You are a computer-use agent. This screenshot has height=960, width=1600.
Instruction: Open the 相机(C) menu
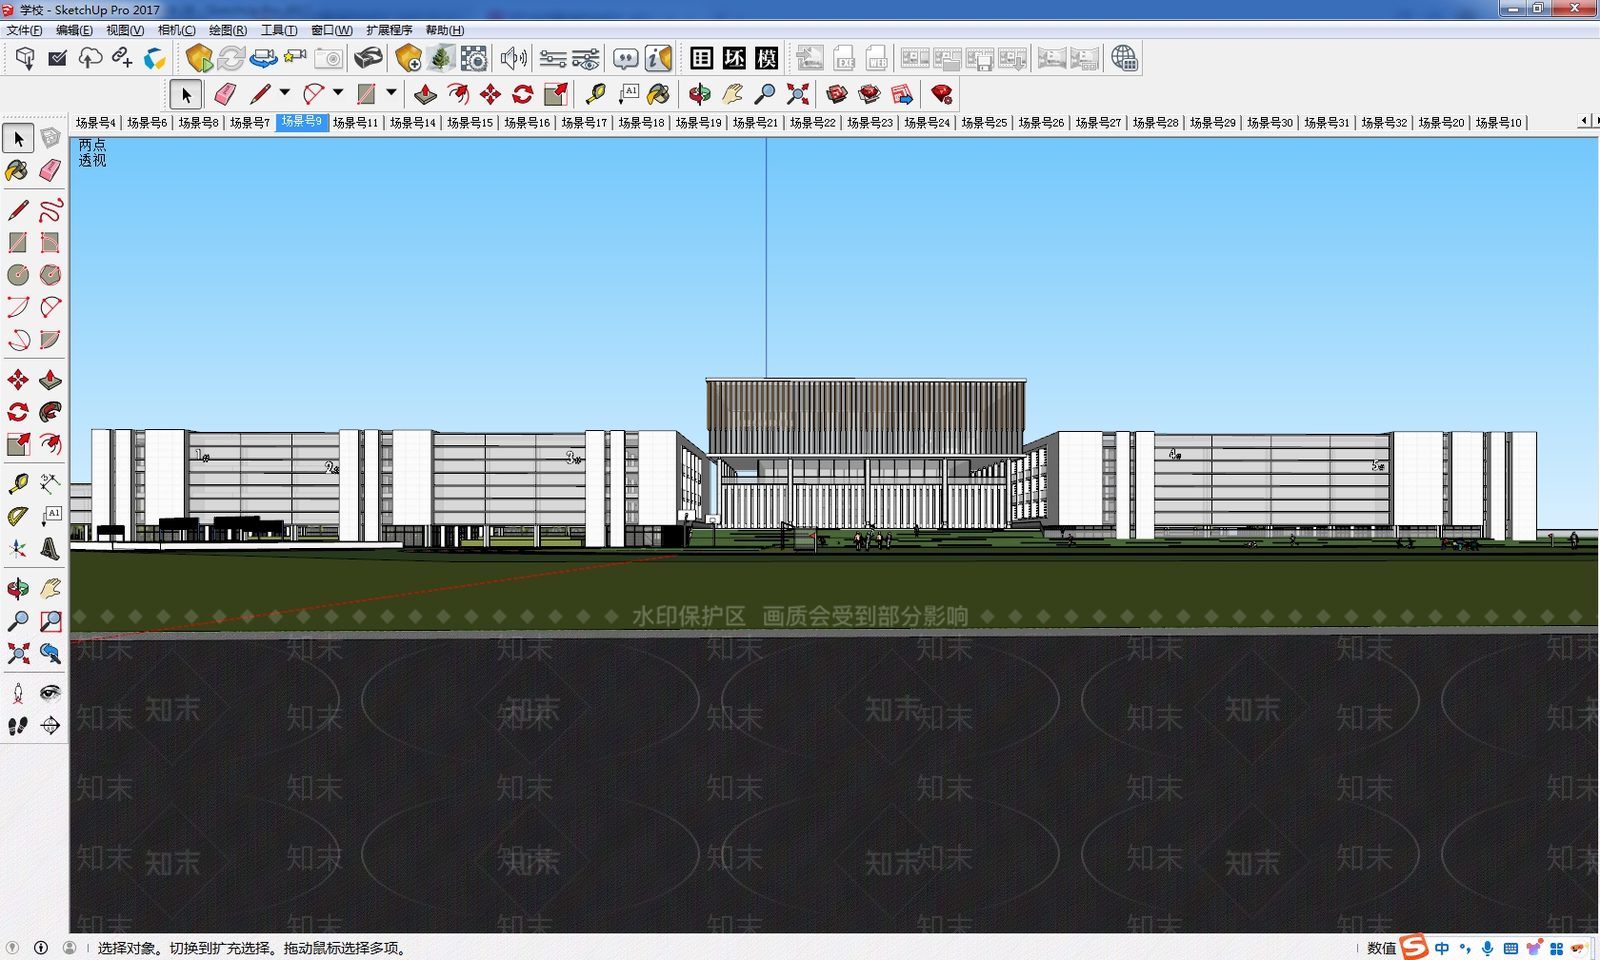177,30
